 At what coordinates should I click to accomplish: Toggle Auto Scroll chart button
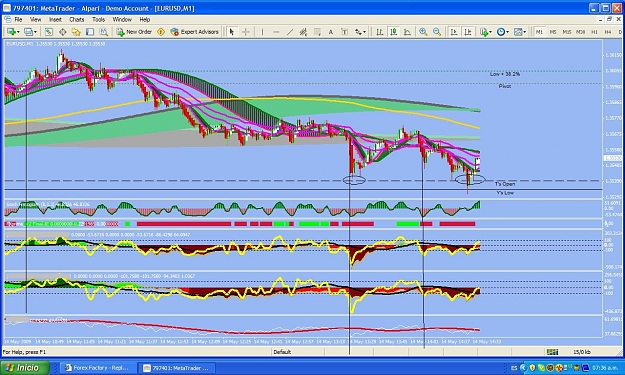[x=454, y=32]
